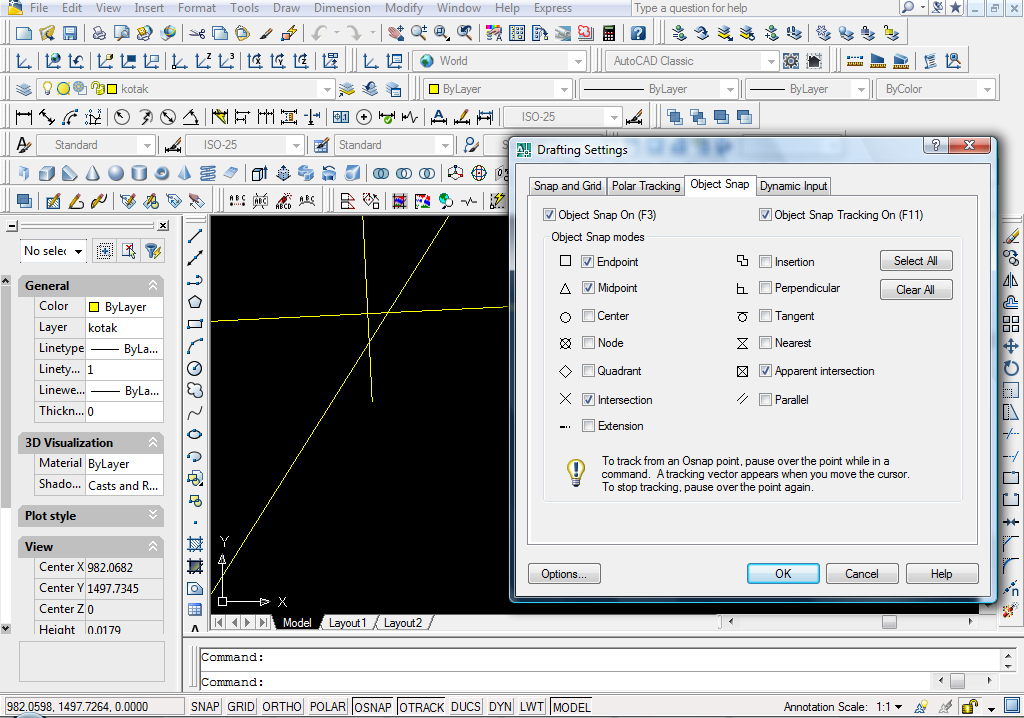The width and height of the screenshot is (1024, 718).
Task: Click the New drawing icon
Action: coord(24,33)
